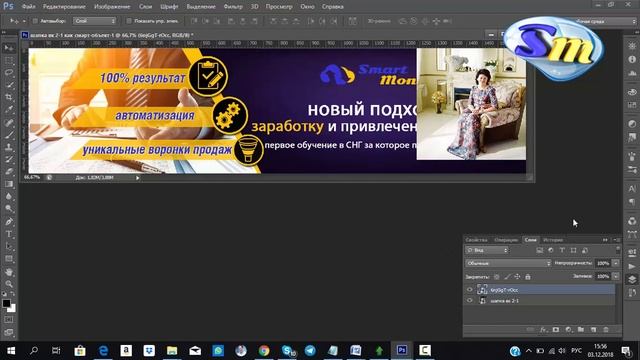
Task: Switch to the История tab
Action: pos(553,240)
